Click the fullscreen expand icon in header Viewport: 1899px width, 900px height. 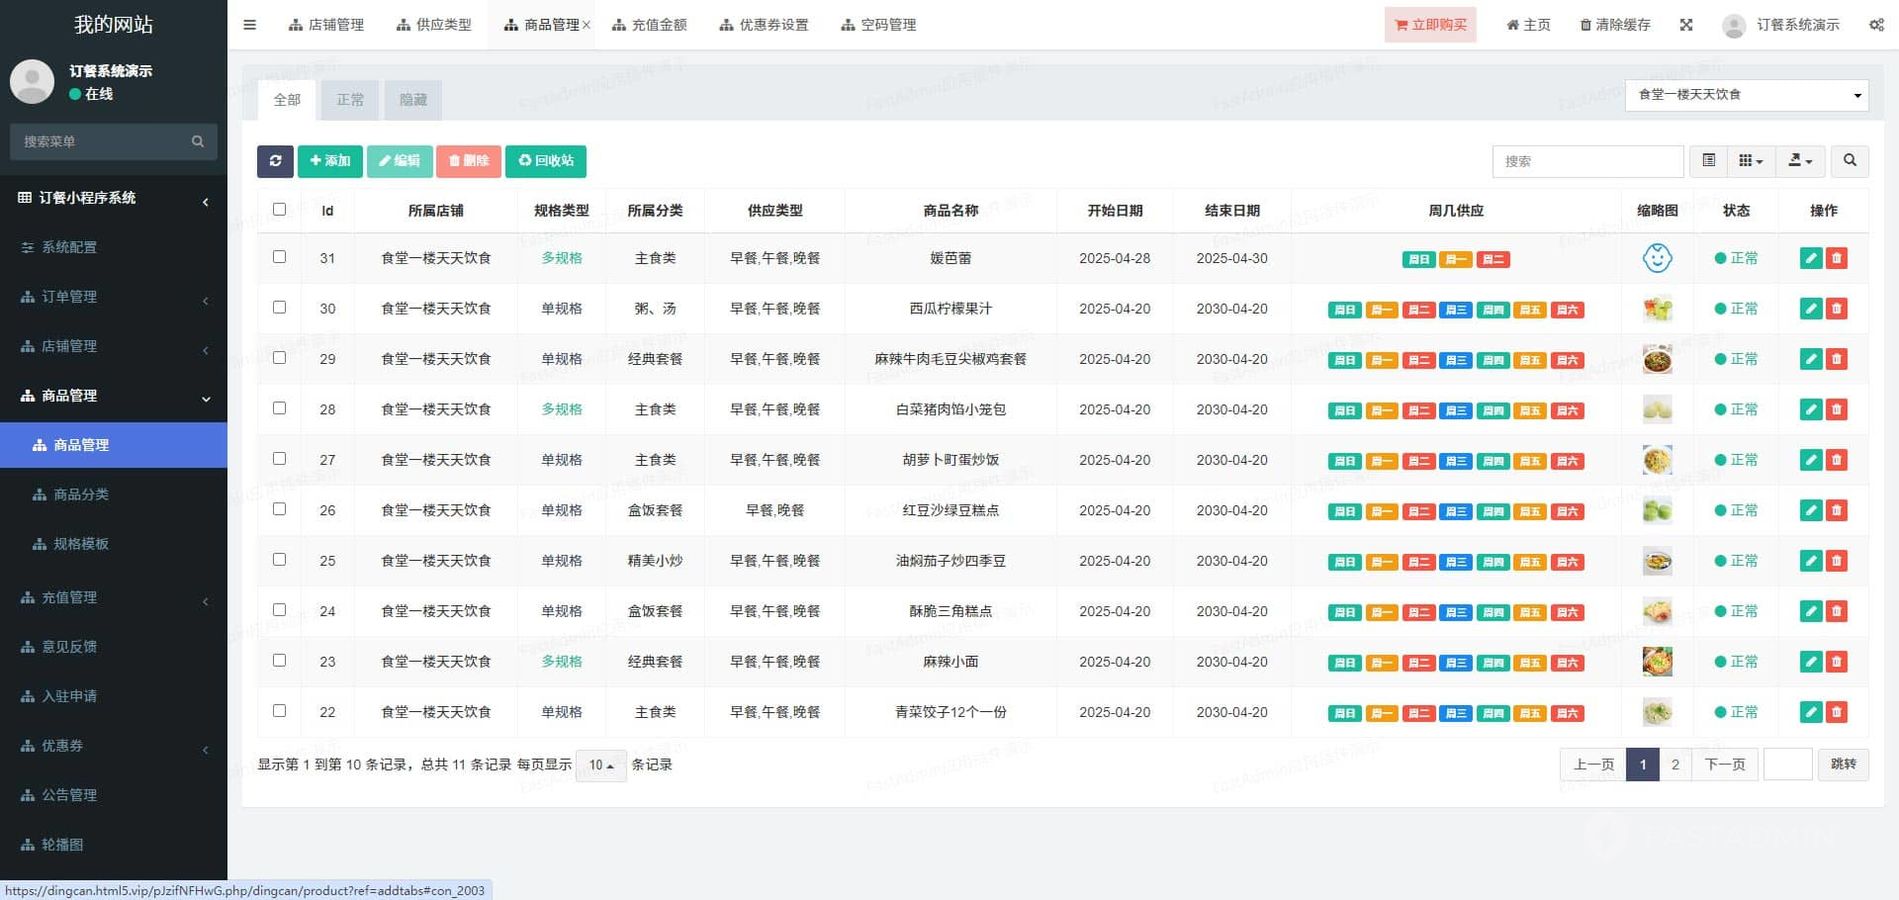pos(1686,25)
